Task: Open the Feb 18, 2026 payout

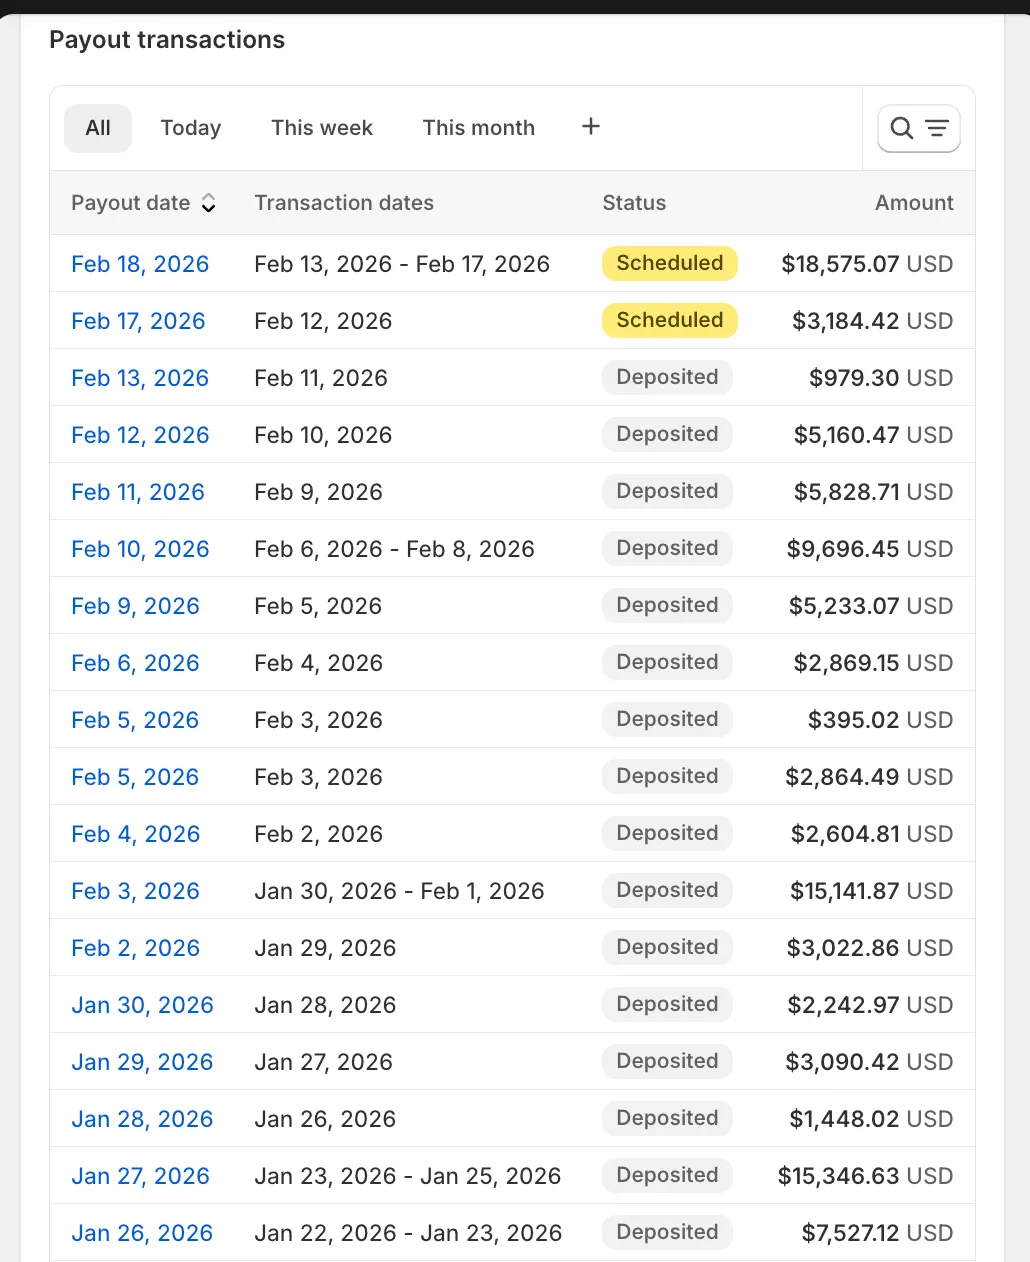Action: click(140, 264)
